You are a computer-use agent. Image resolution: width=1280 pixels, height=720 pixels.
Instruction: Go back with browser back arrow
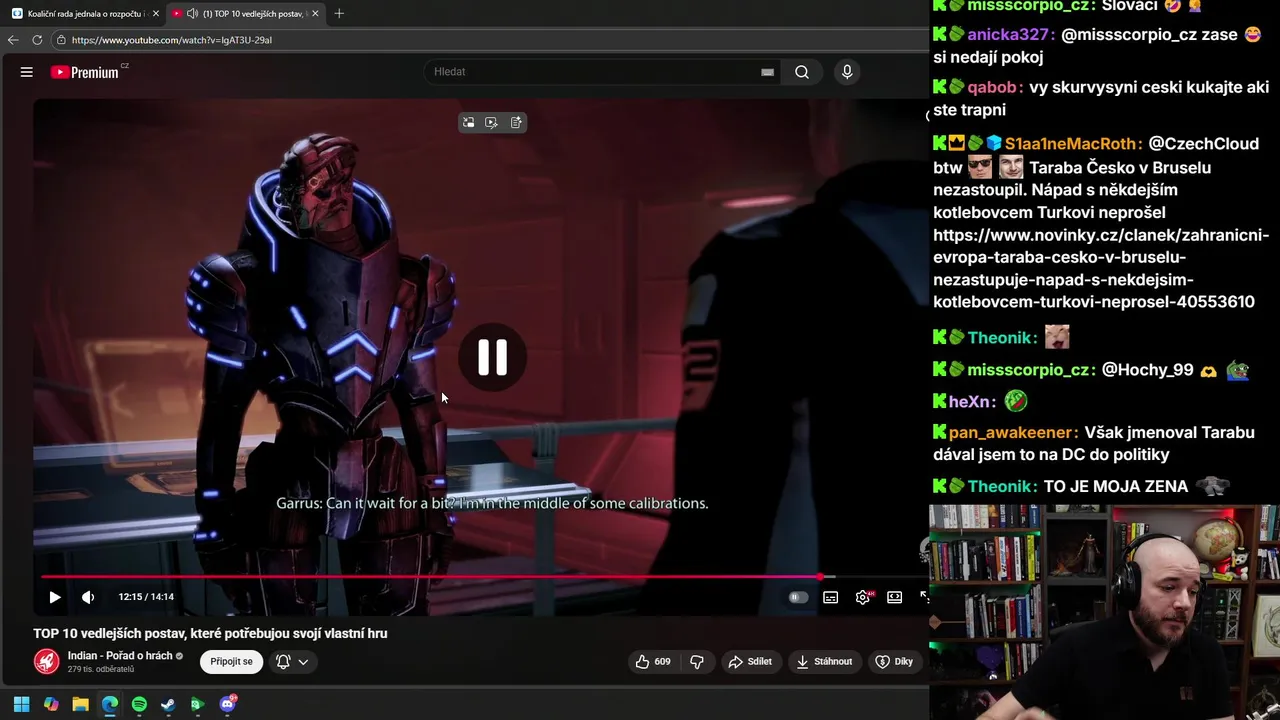click(x=13, y=40)
